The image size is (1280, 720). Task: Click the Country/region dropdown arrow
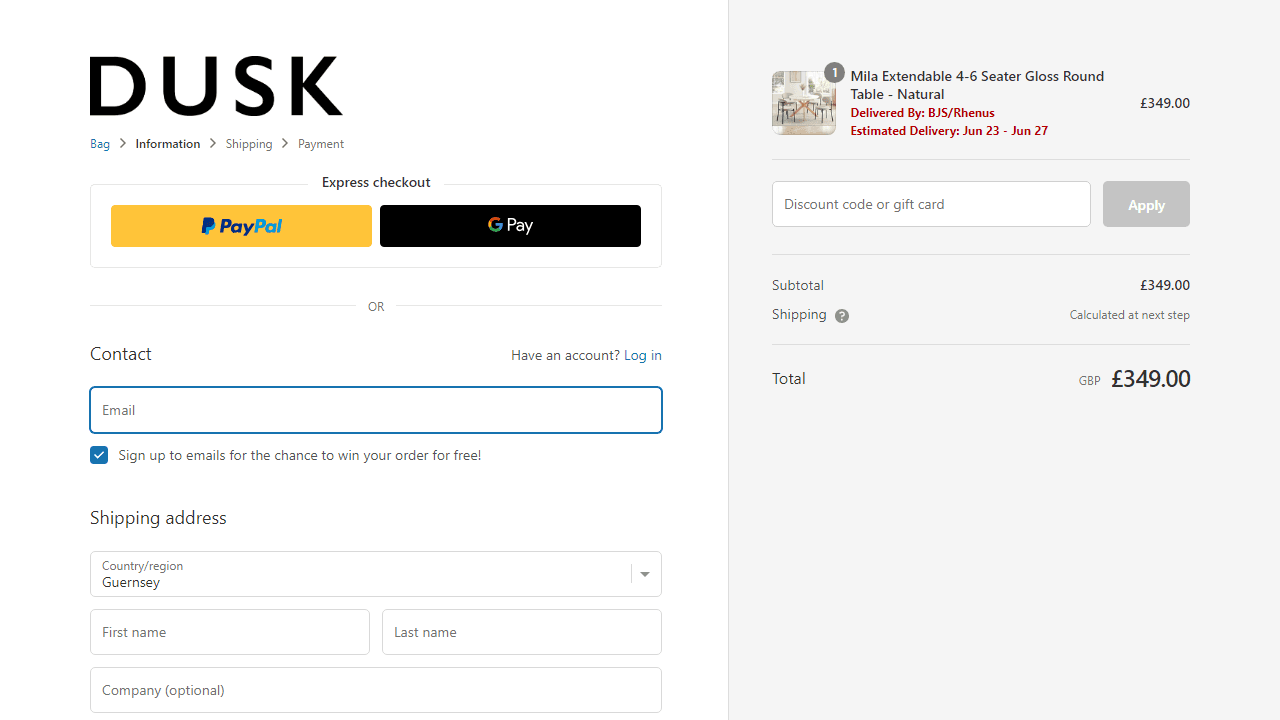coord(645,574)
